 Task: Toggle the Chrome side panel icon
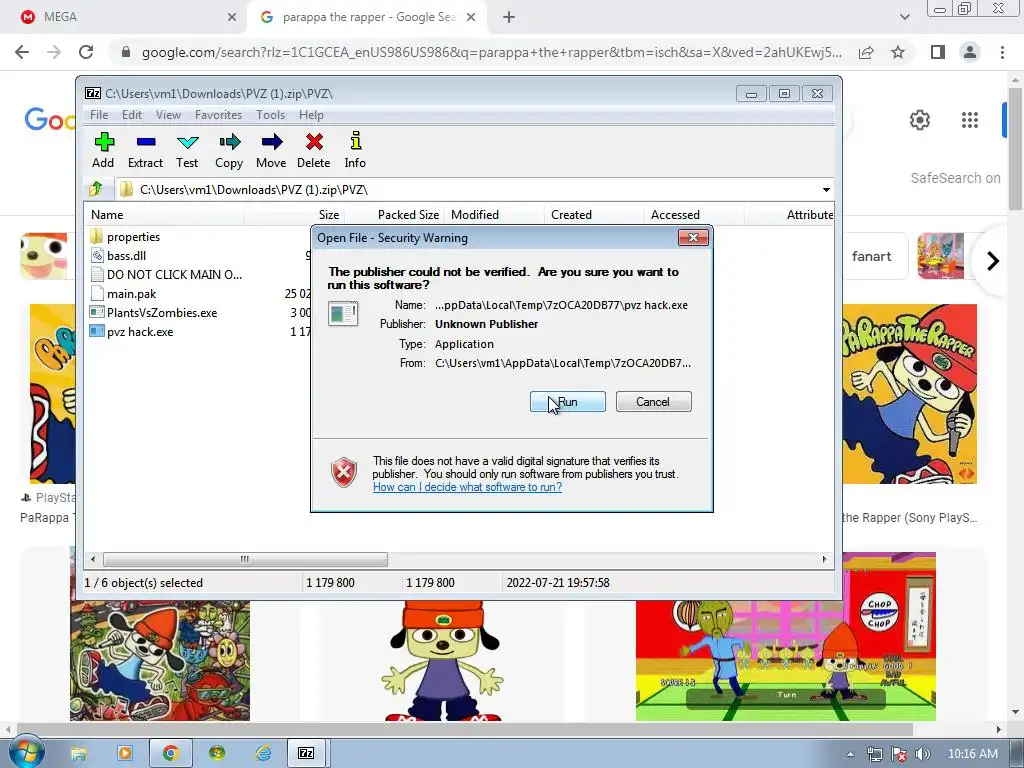pyautogui.click(x=938, y=52)
